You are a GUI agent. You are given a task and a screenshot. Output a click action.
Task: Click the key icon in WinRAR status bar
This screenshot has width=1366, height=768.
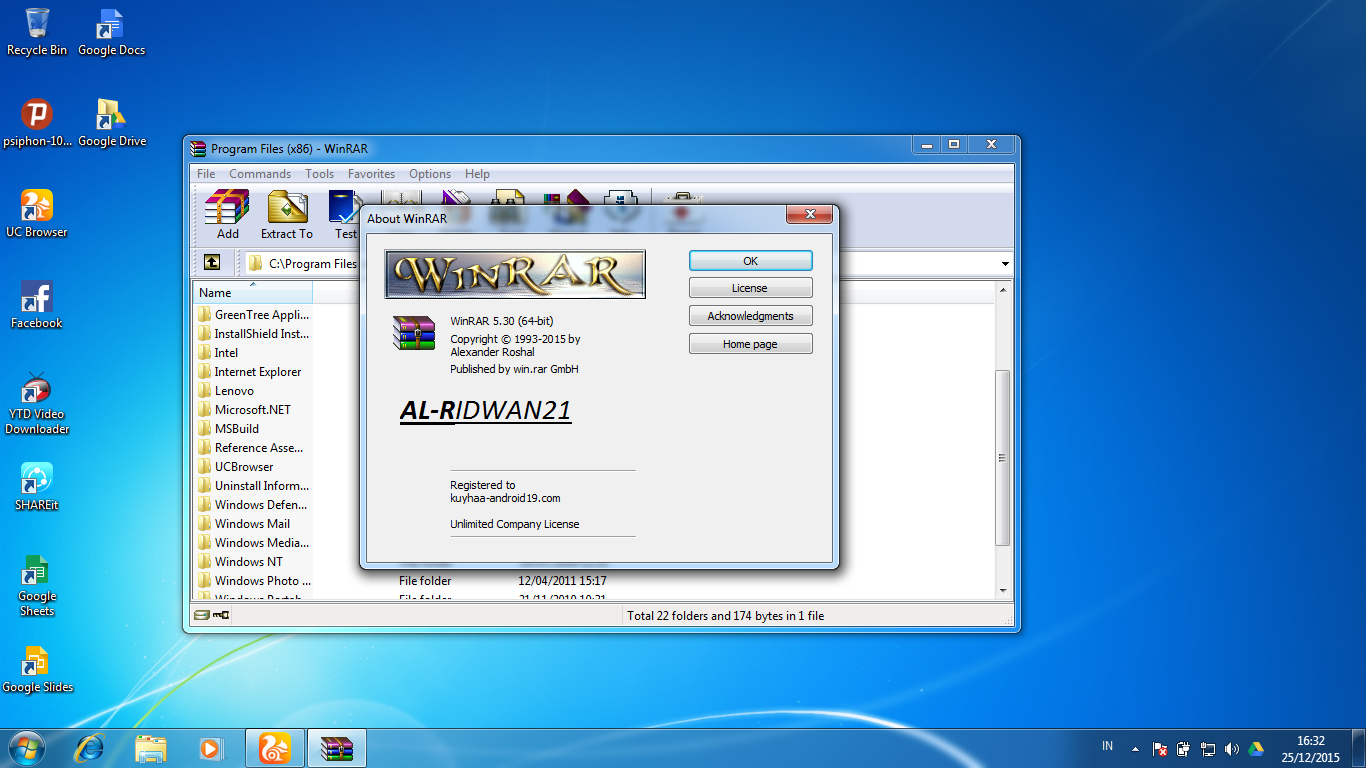221,615
